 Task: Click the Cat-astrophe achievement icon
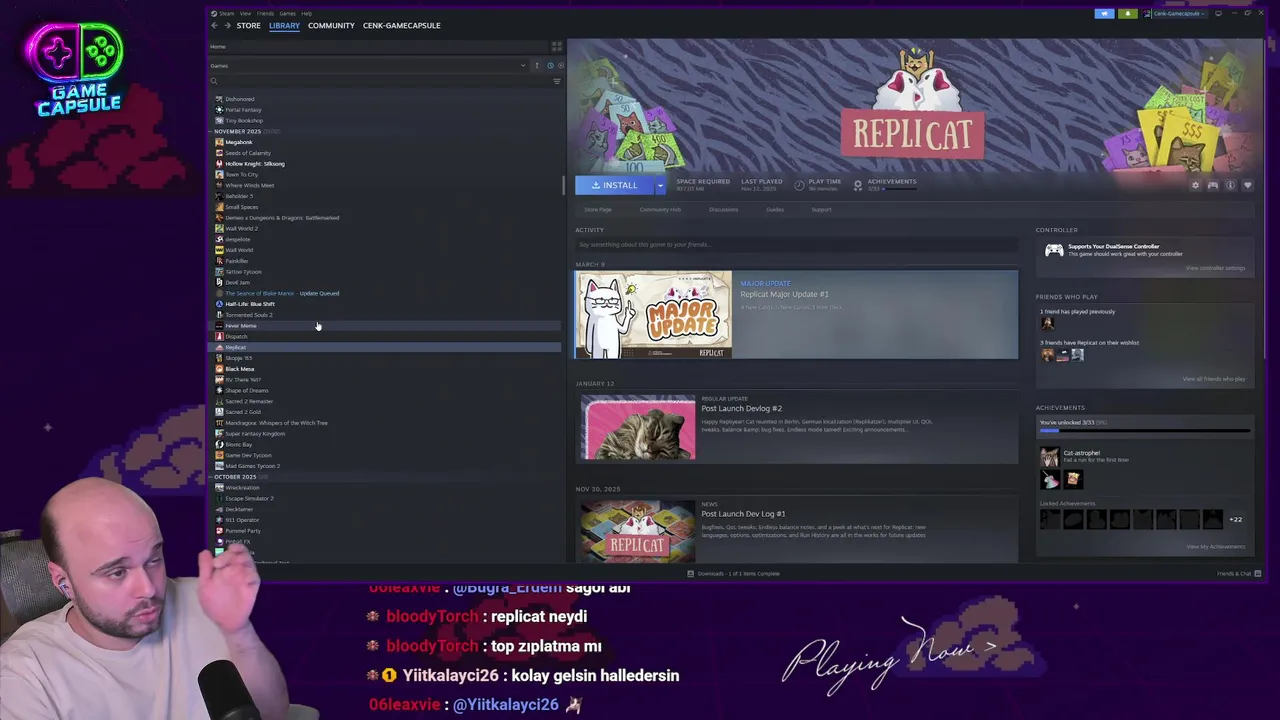1049,457
